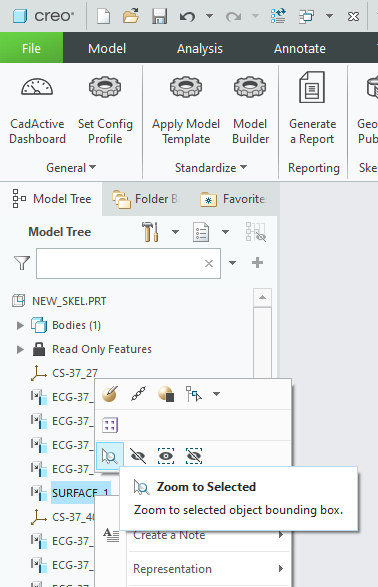Switch to the Annotate ribbon tab
The height and width of the screenshot is (587, 378).
coord(300,48)
